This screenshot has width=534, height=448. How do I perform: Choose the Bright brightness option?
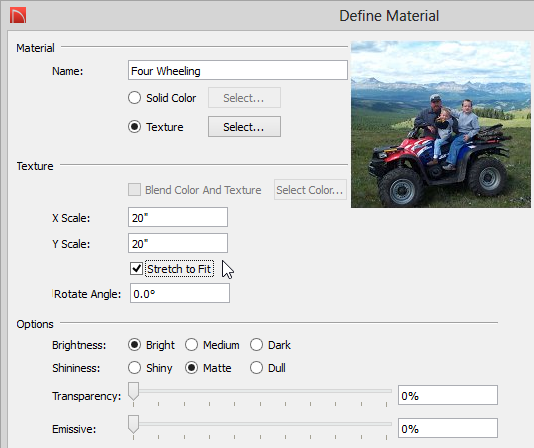(x=135, y=345)
